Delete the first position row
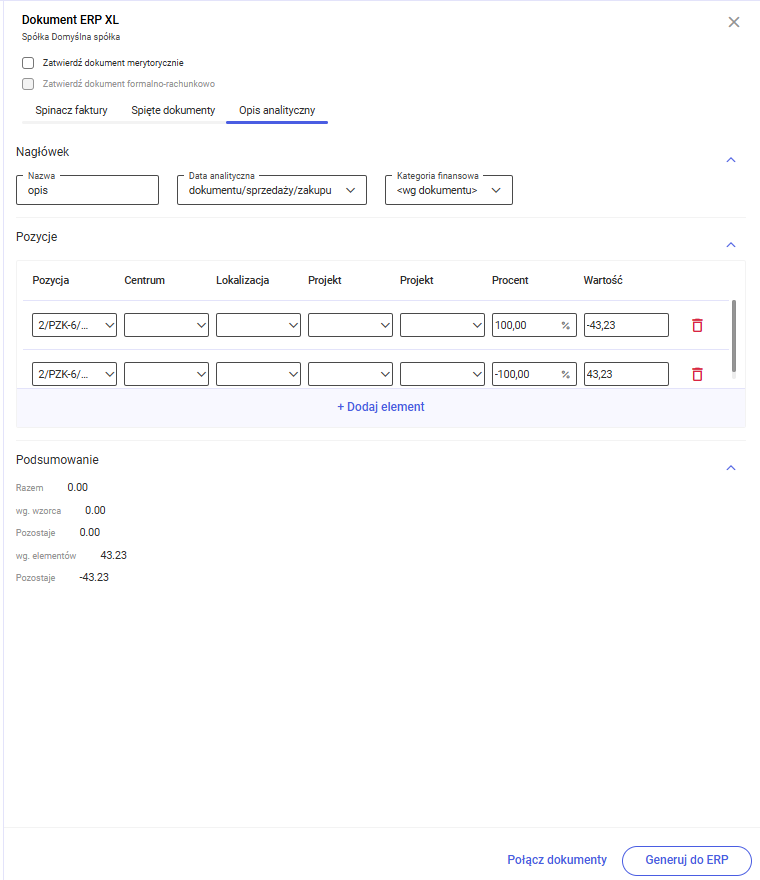The width and height of the screenshot is (760, 880). click(x=697, y=325)
